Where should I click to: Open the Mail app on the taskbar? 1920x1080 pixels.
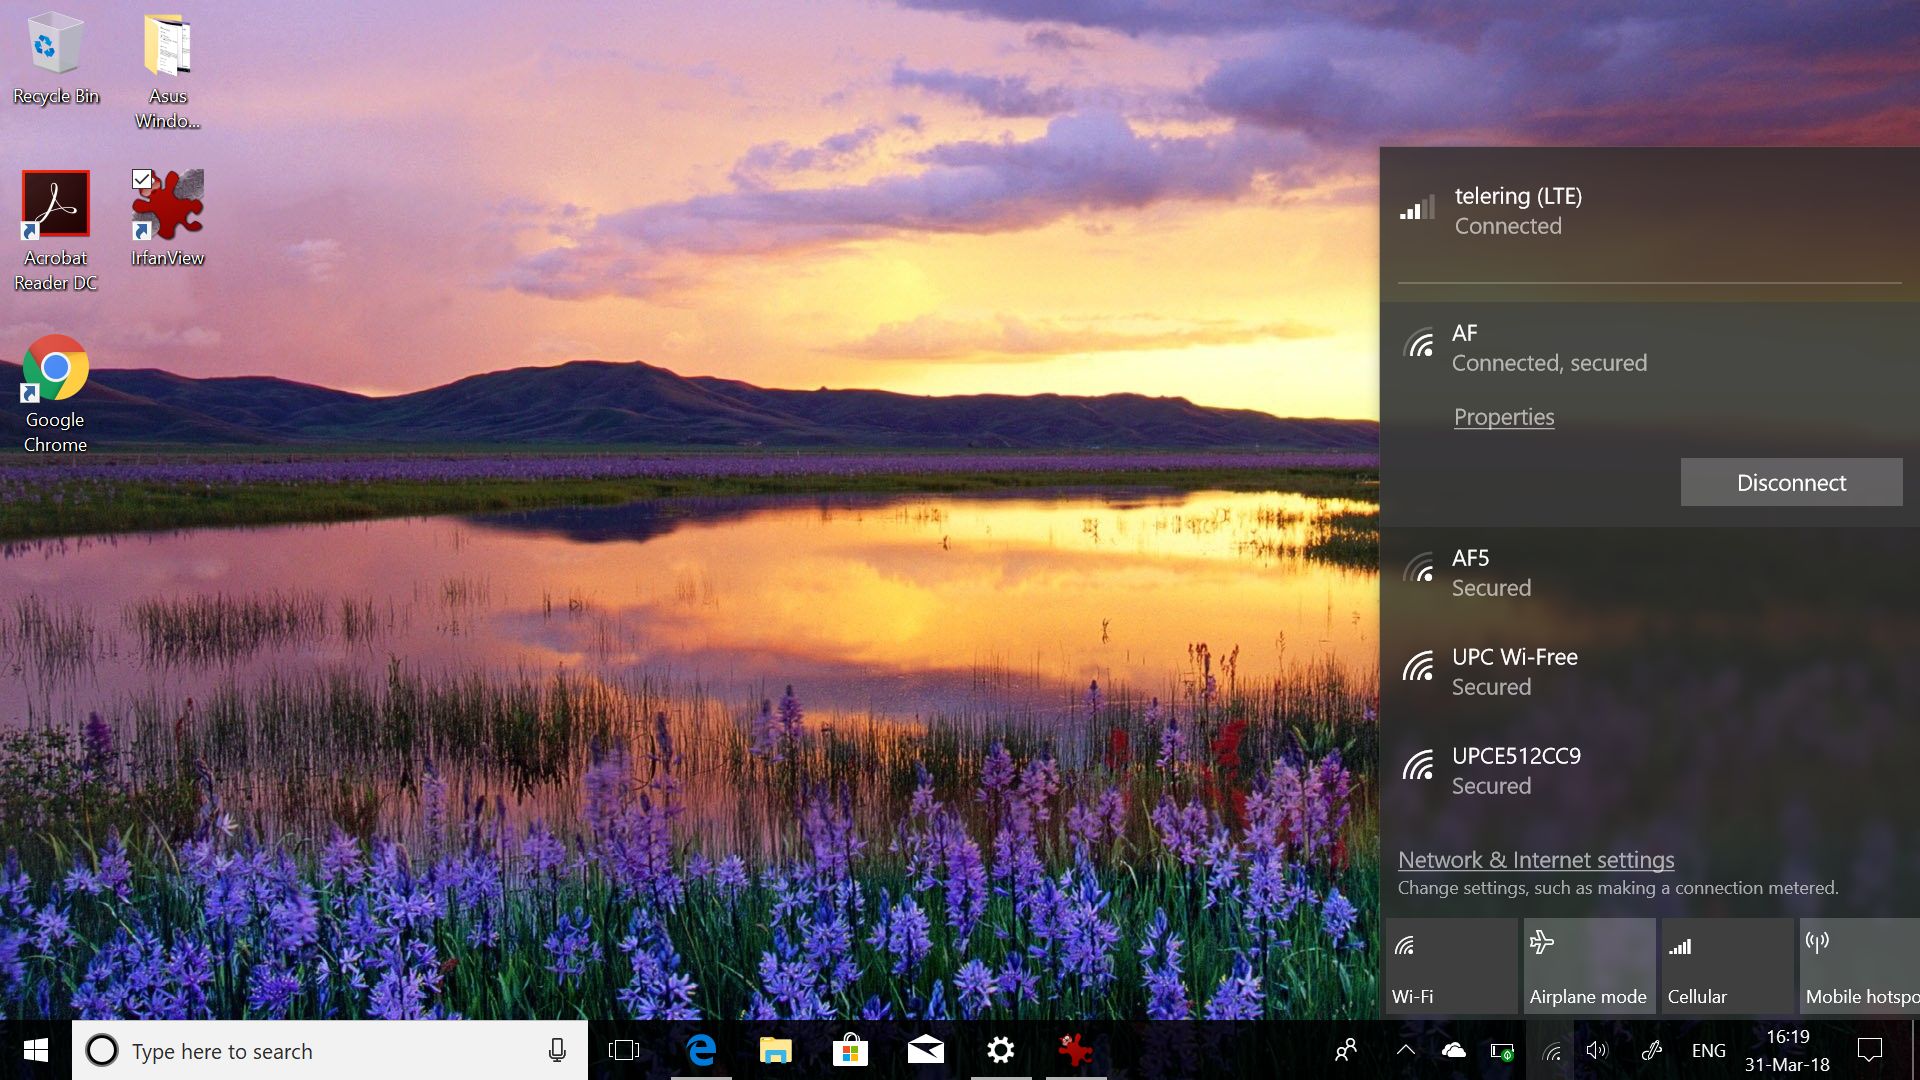(x=925, y=1050)
